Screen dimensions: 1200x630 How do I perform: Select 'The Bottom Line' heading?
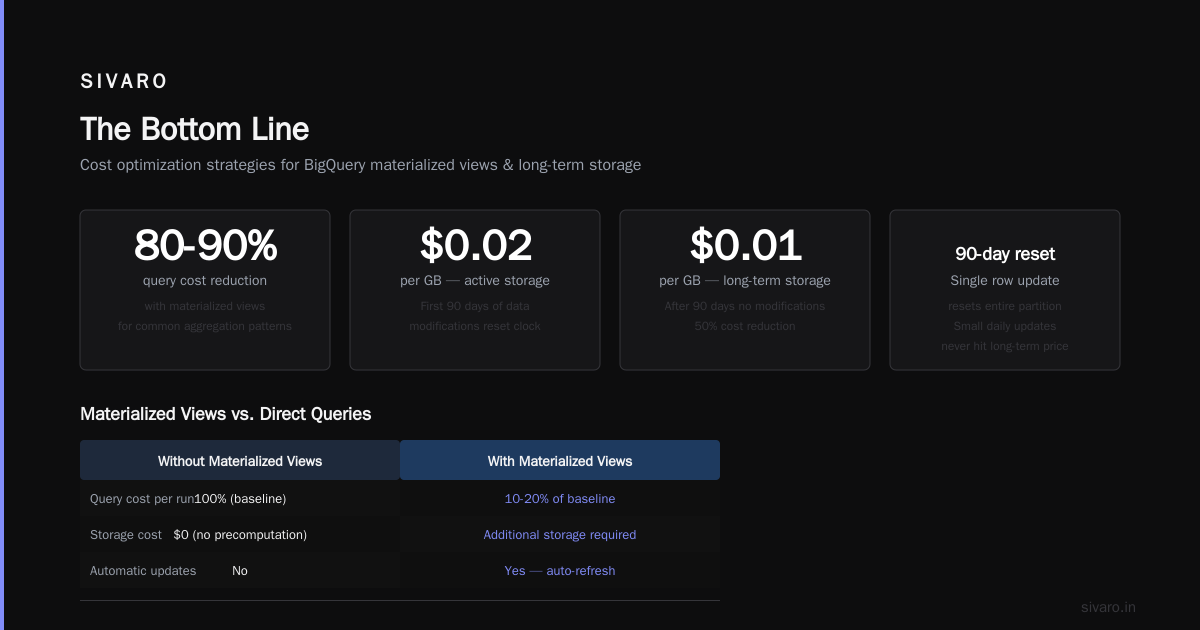tap(194, 129)
